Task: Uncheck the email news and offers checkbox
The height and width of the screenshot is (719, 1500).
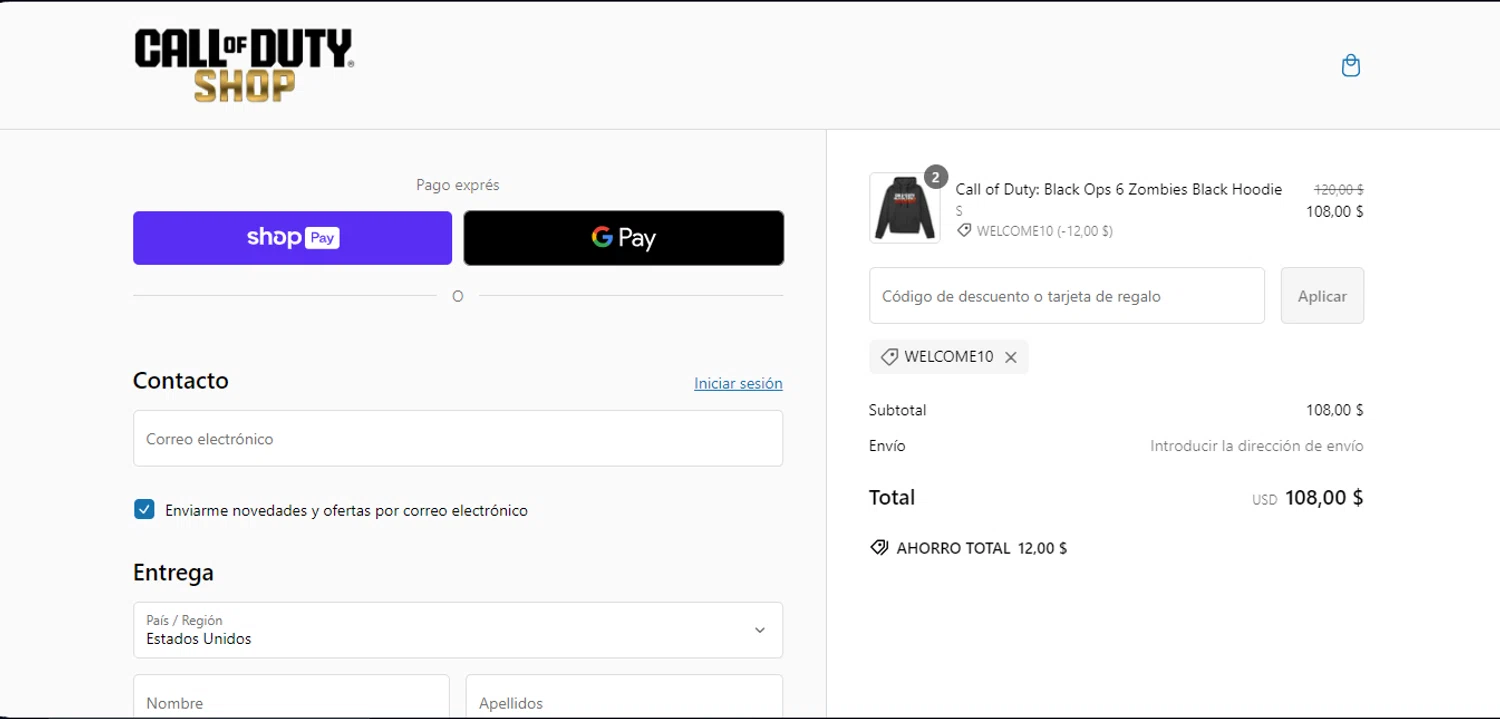Action: click(x=144, y=510)
